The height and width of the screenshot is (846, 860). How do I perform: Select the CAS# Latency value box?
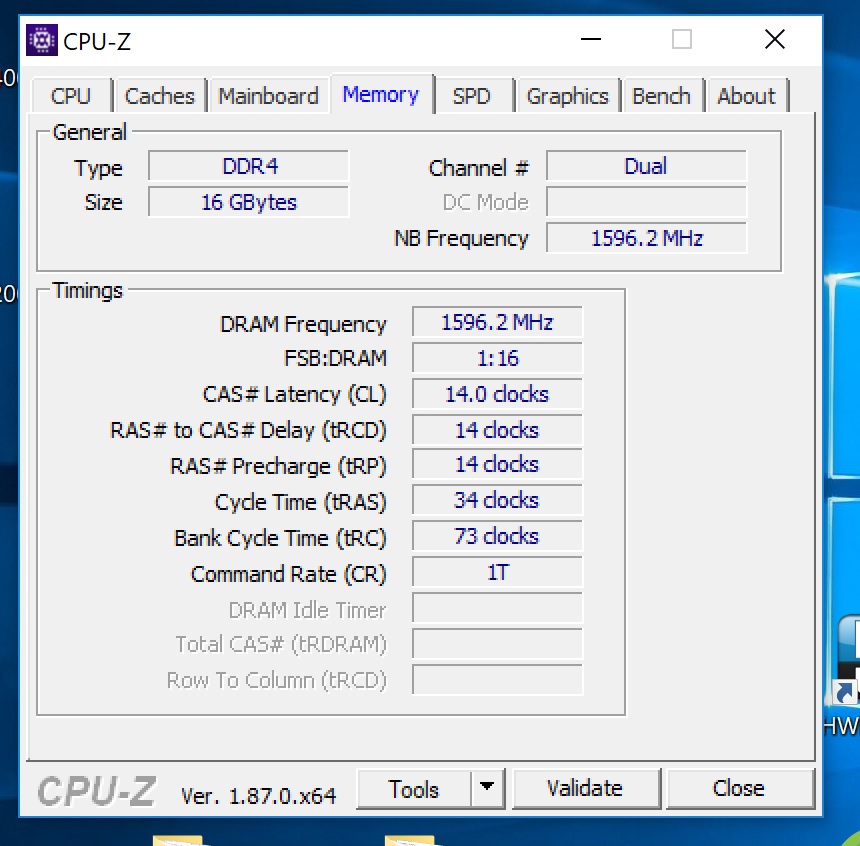496,394
